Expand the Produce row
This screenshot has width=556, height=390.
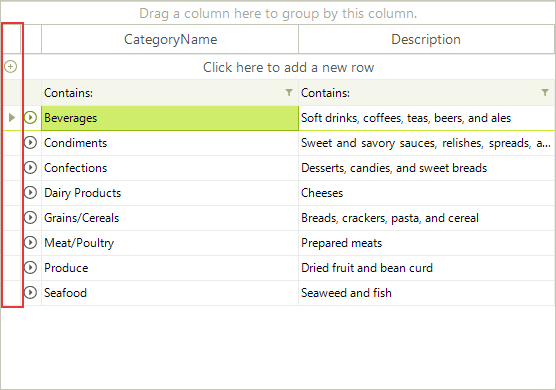tap(30, 267)
